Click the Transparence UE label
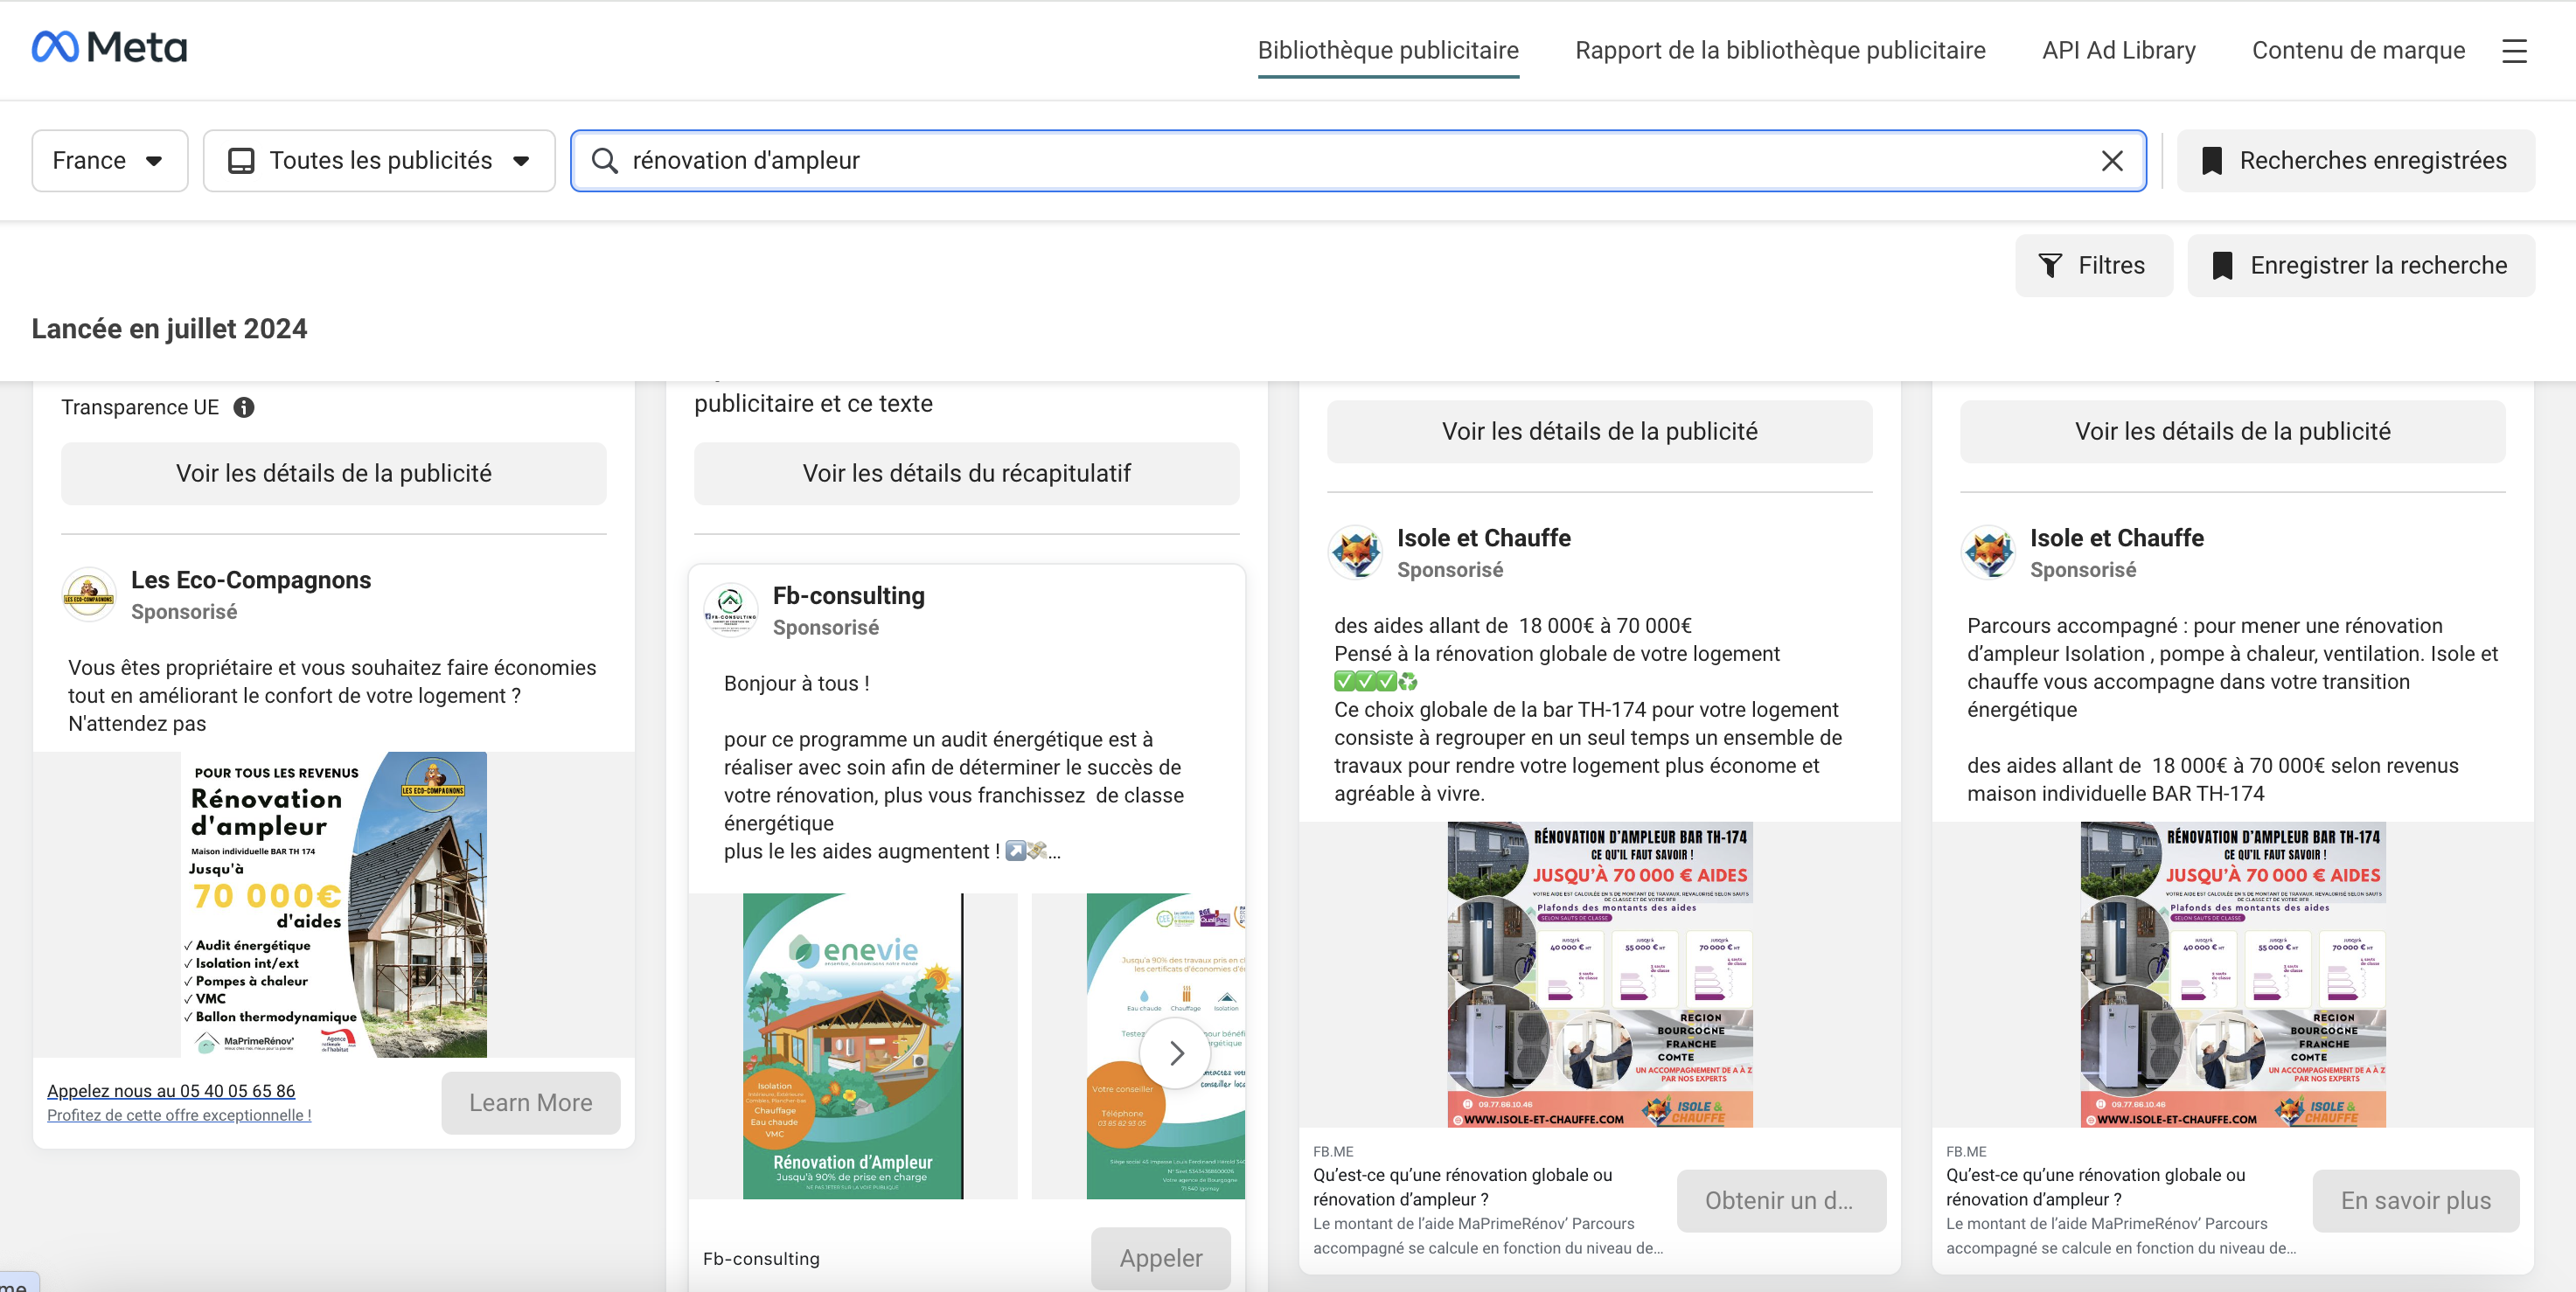Screen dimensions: 2576x1292 point(140,407)
